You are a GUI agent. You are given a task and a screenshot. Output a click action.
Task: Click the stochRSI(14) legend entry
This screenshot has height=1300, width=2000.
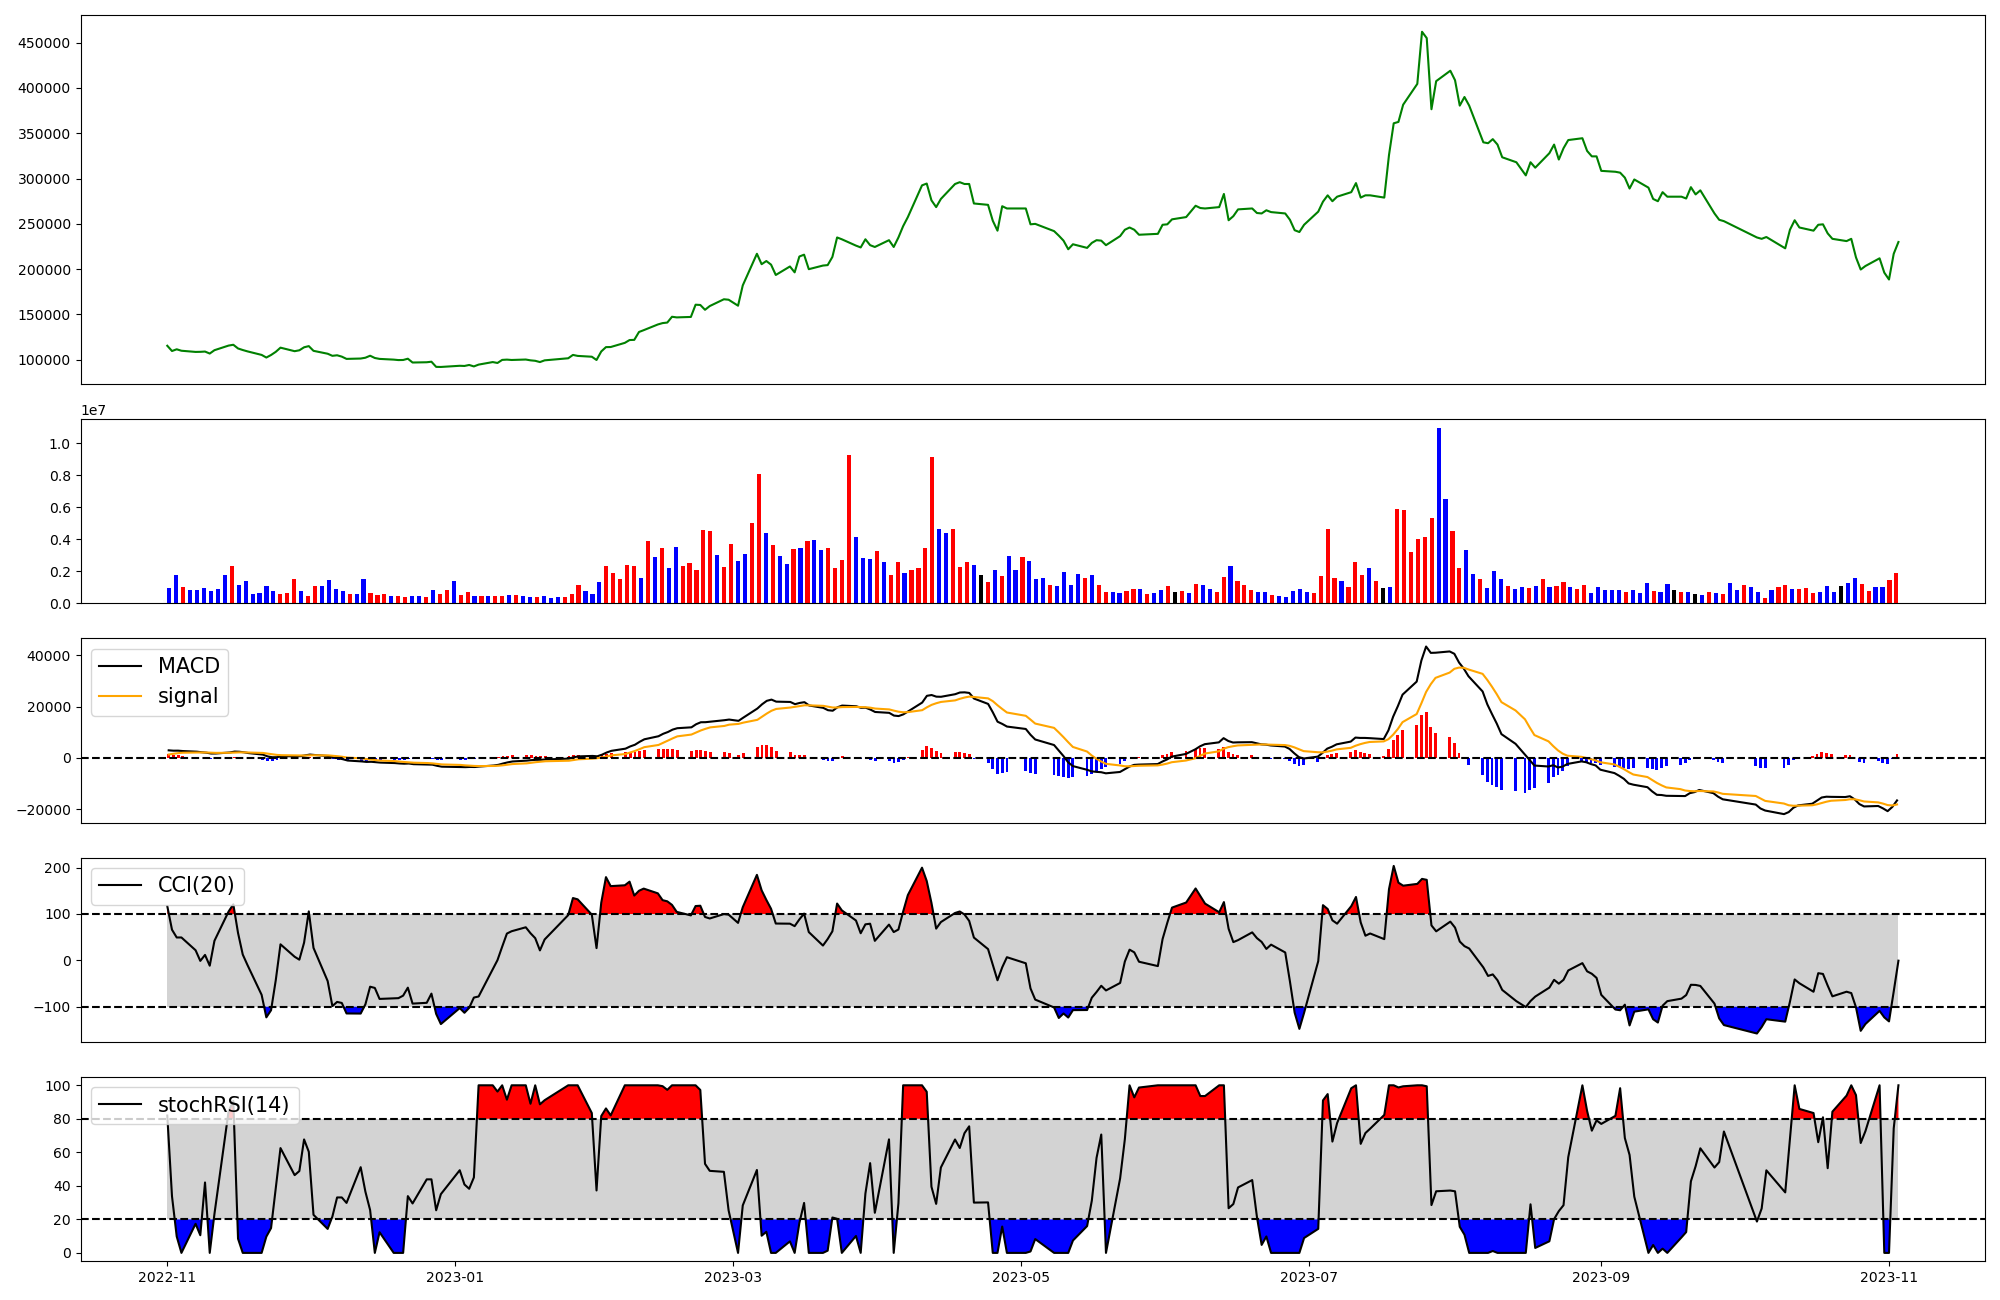click(223, 1105)
